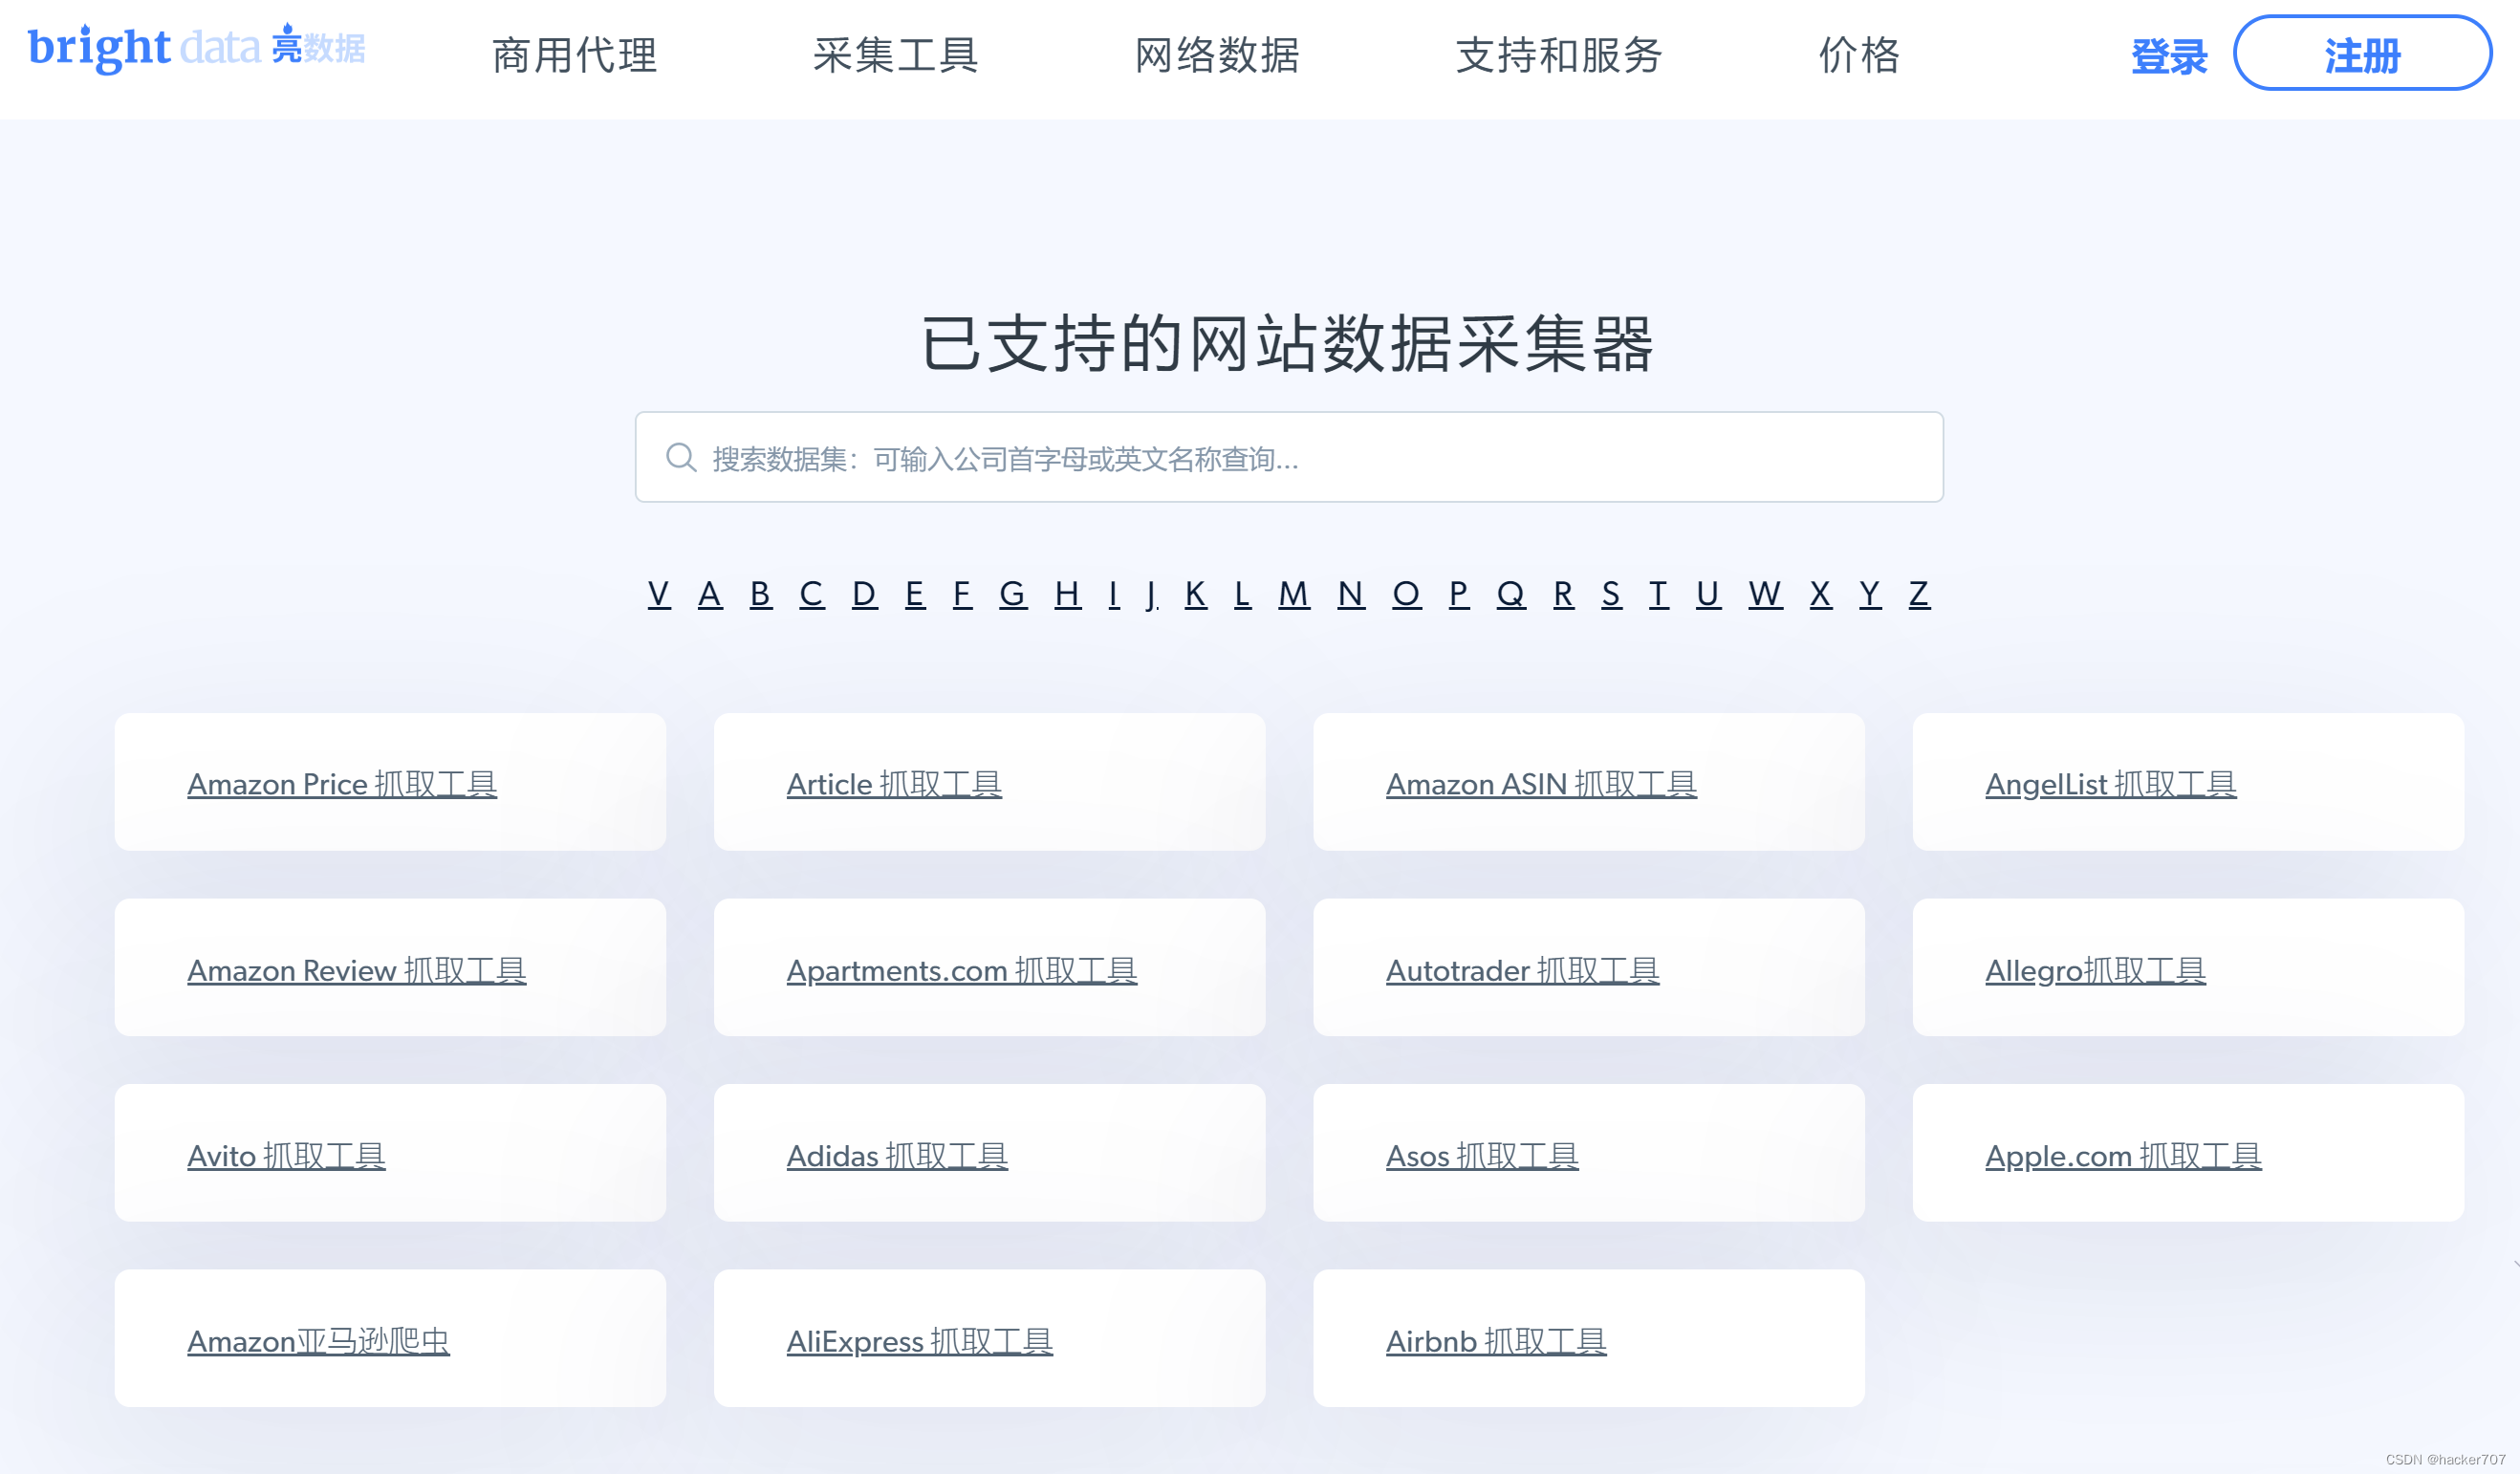Open Apple.com 抓取工具 link

coord(2123,1155)
